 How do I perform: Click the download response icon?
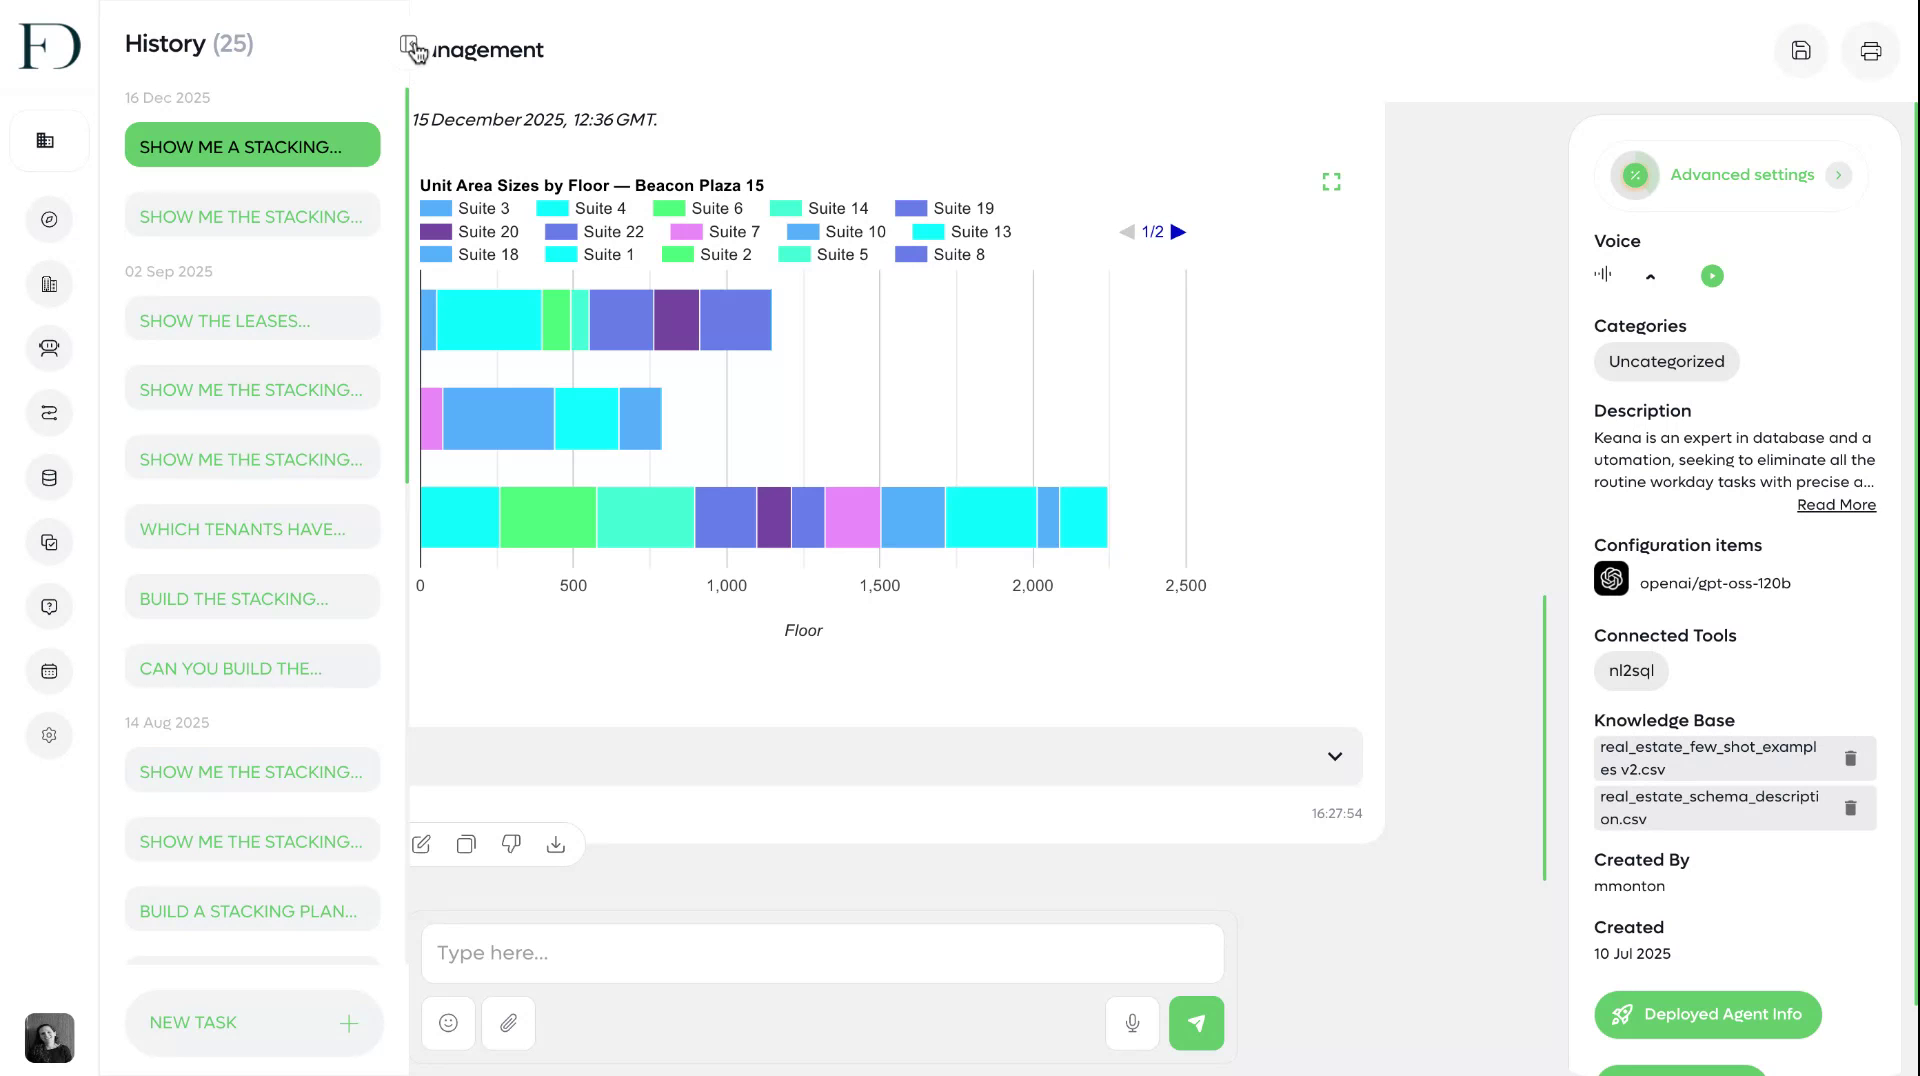pos(556,844)
